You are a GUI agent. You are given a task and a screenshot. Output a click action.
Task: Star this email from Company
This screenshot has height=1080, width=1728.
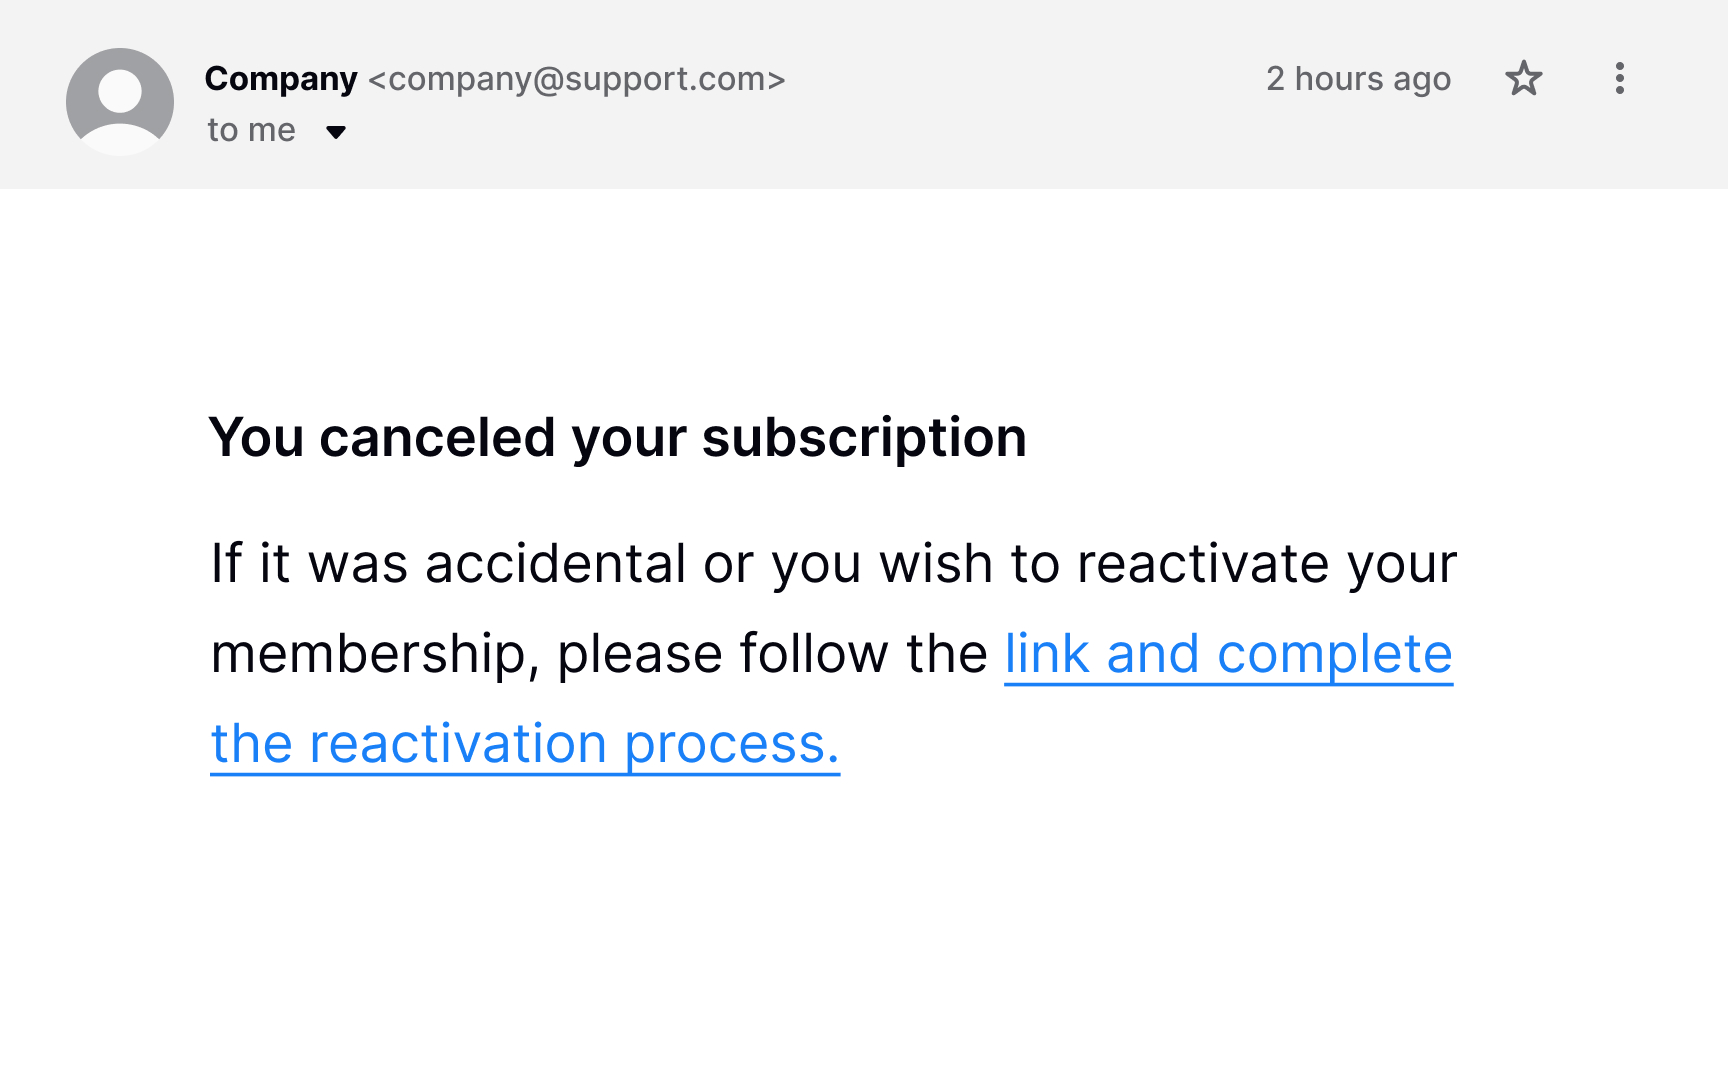coord(1524,79)
